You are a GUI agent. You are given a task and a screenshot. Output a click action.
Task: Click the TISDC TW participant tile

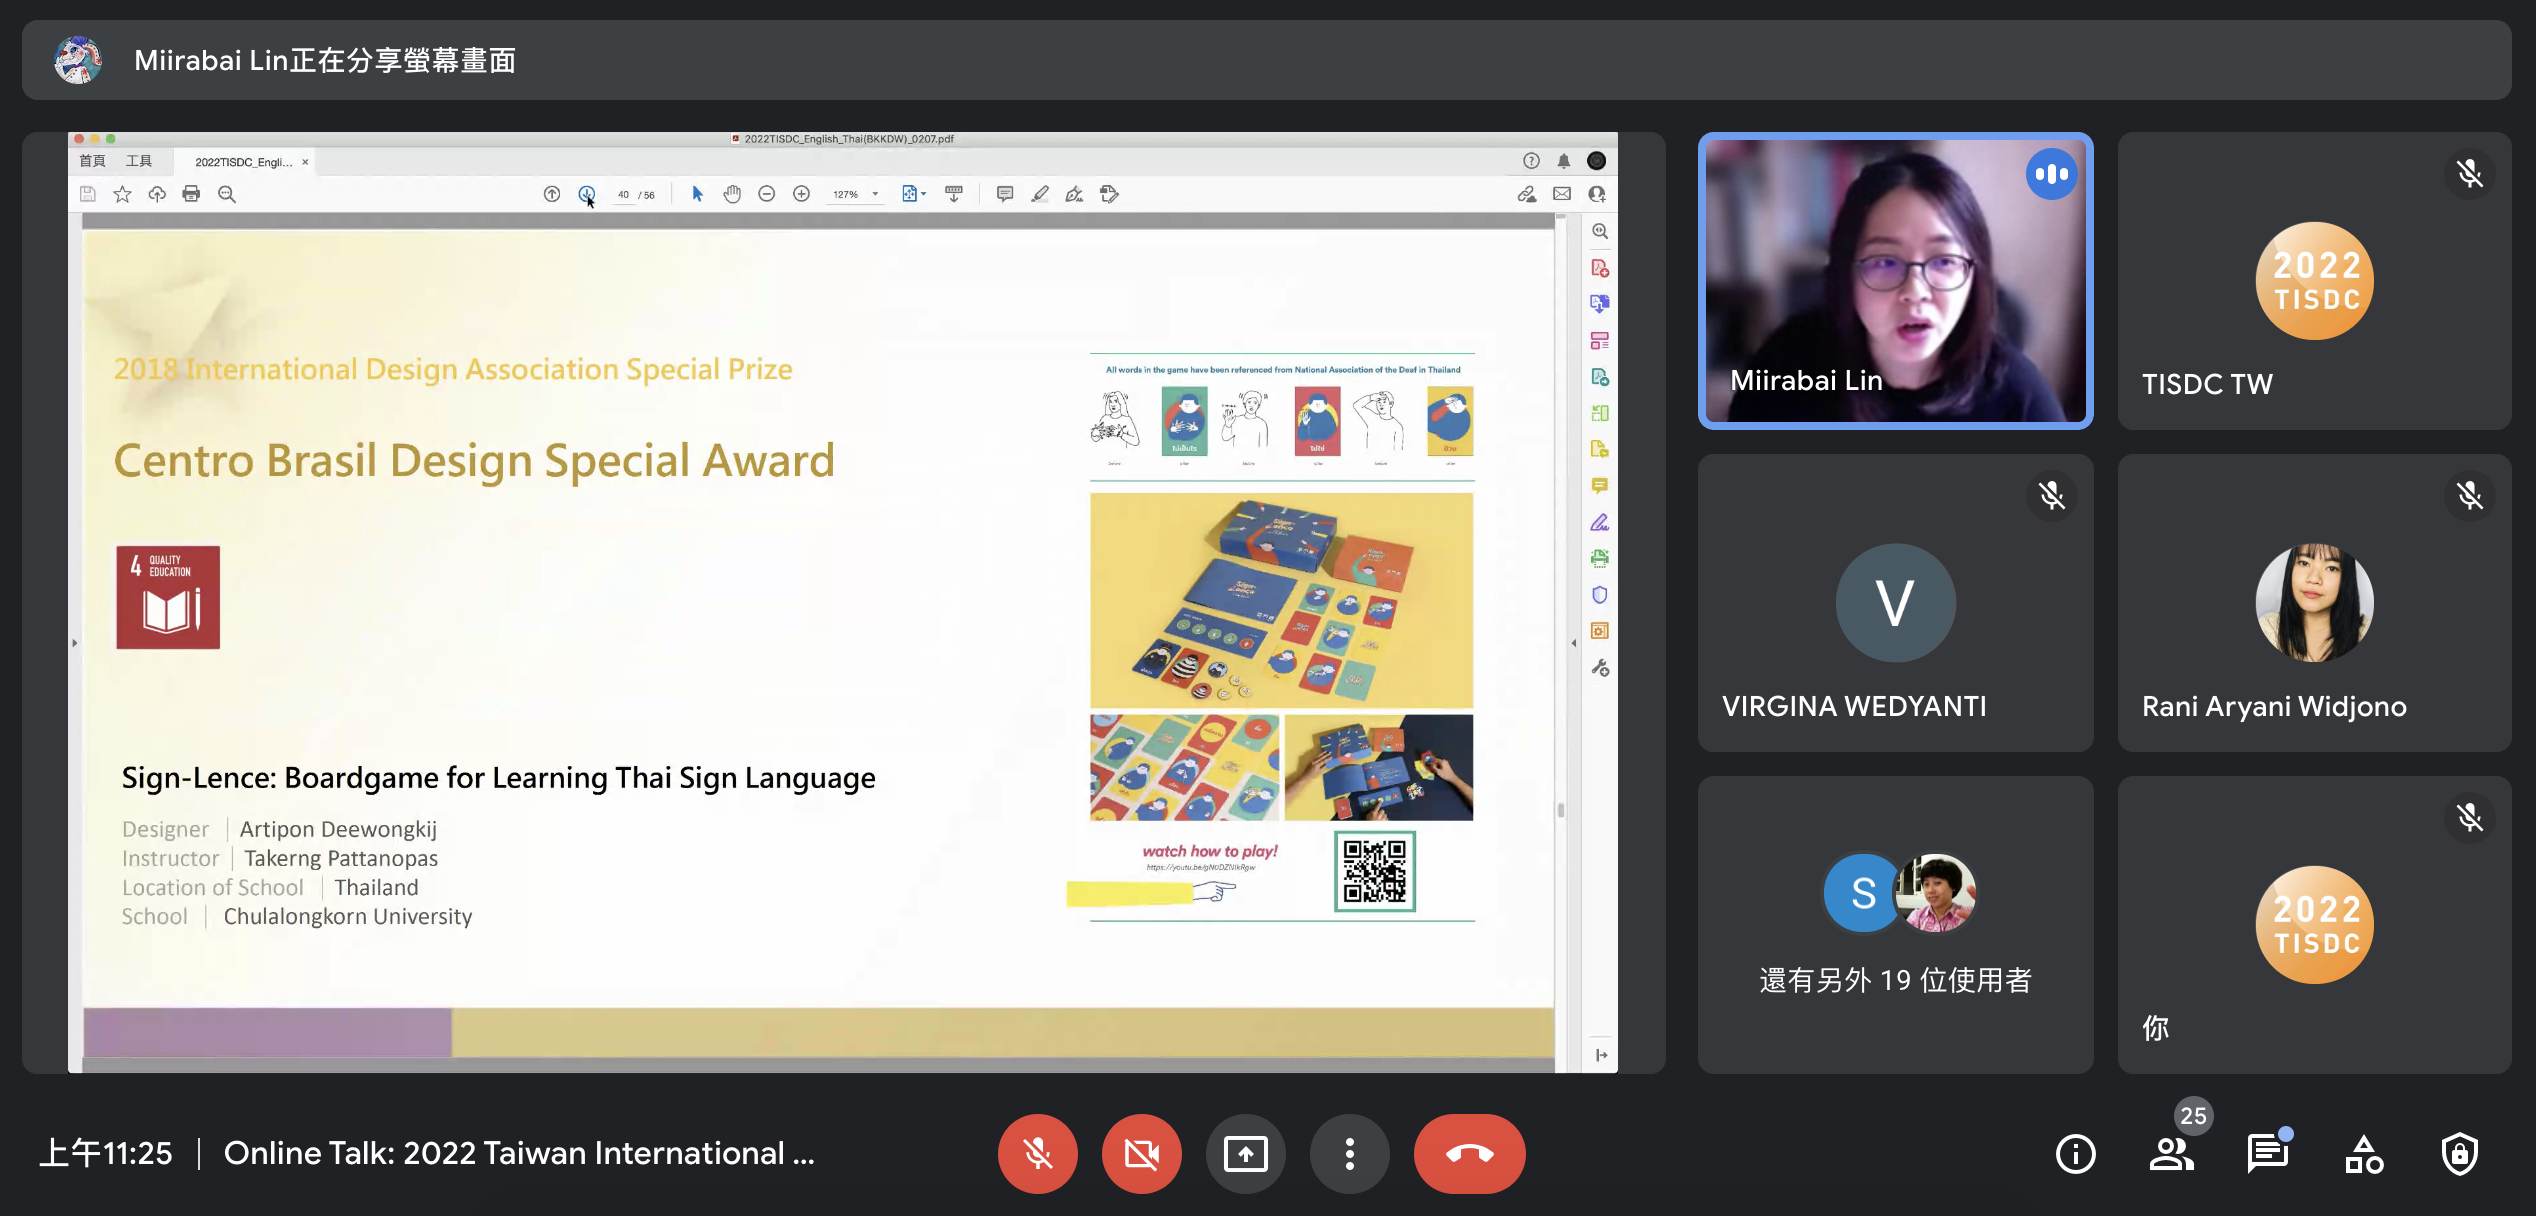click(x=2313, y=281)
